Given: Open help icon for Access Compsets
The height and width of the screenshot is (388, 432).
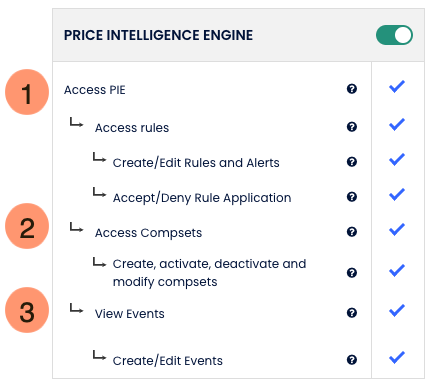Looking at the screenshot, I should pyautogui.click(x=352, y=232).
